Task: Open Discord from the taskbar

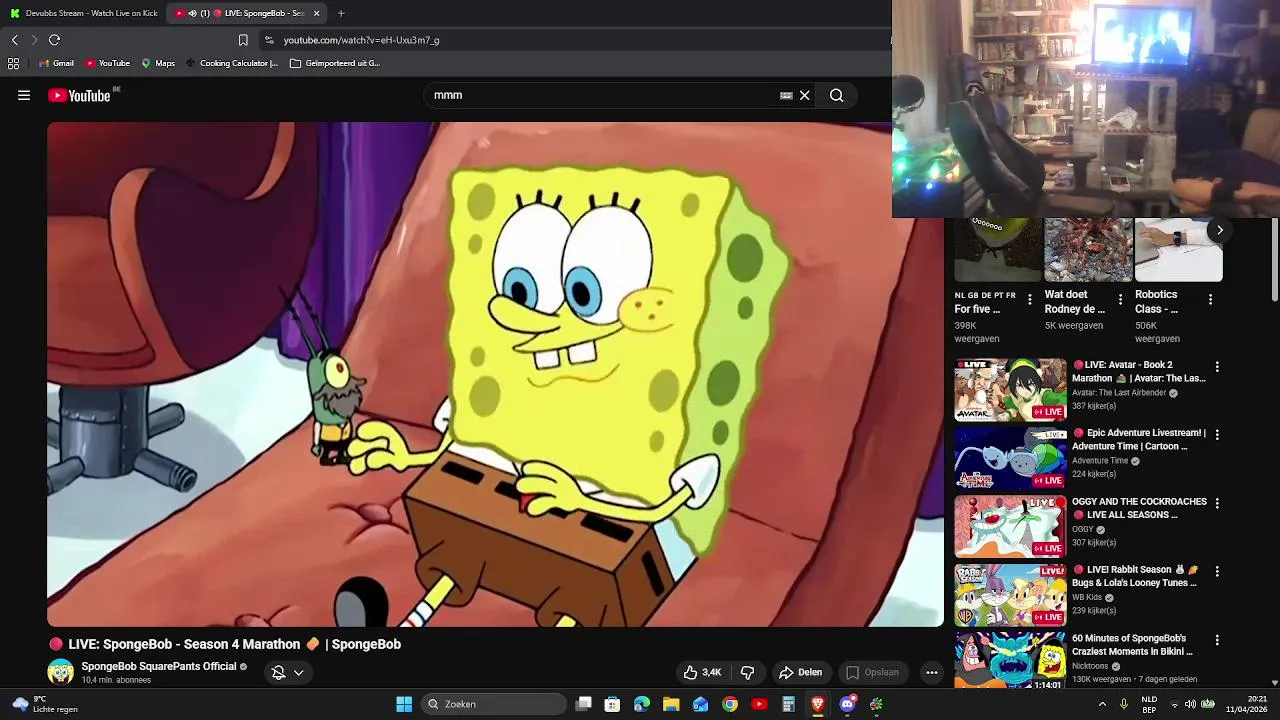Action: click(847, 704)
